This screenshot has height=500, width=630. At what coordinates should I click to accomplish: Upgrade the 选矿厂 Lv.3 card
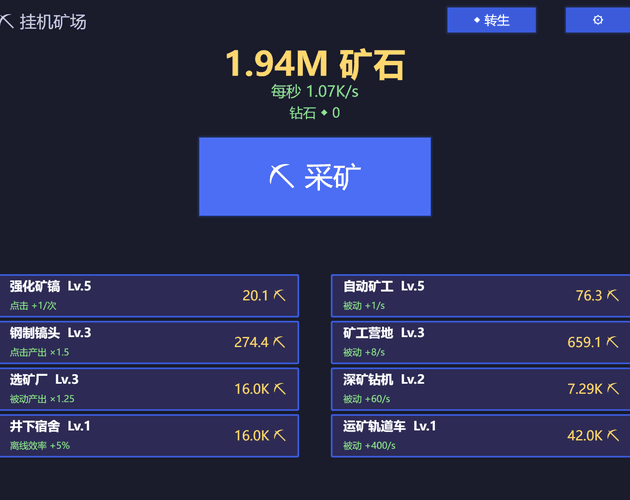(149, 389)
